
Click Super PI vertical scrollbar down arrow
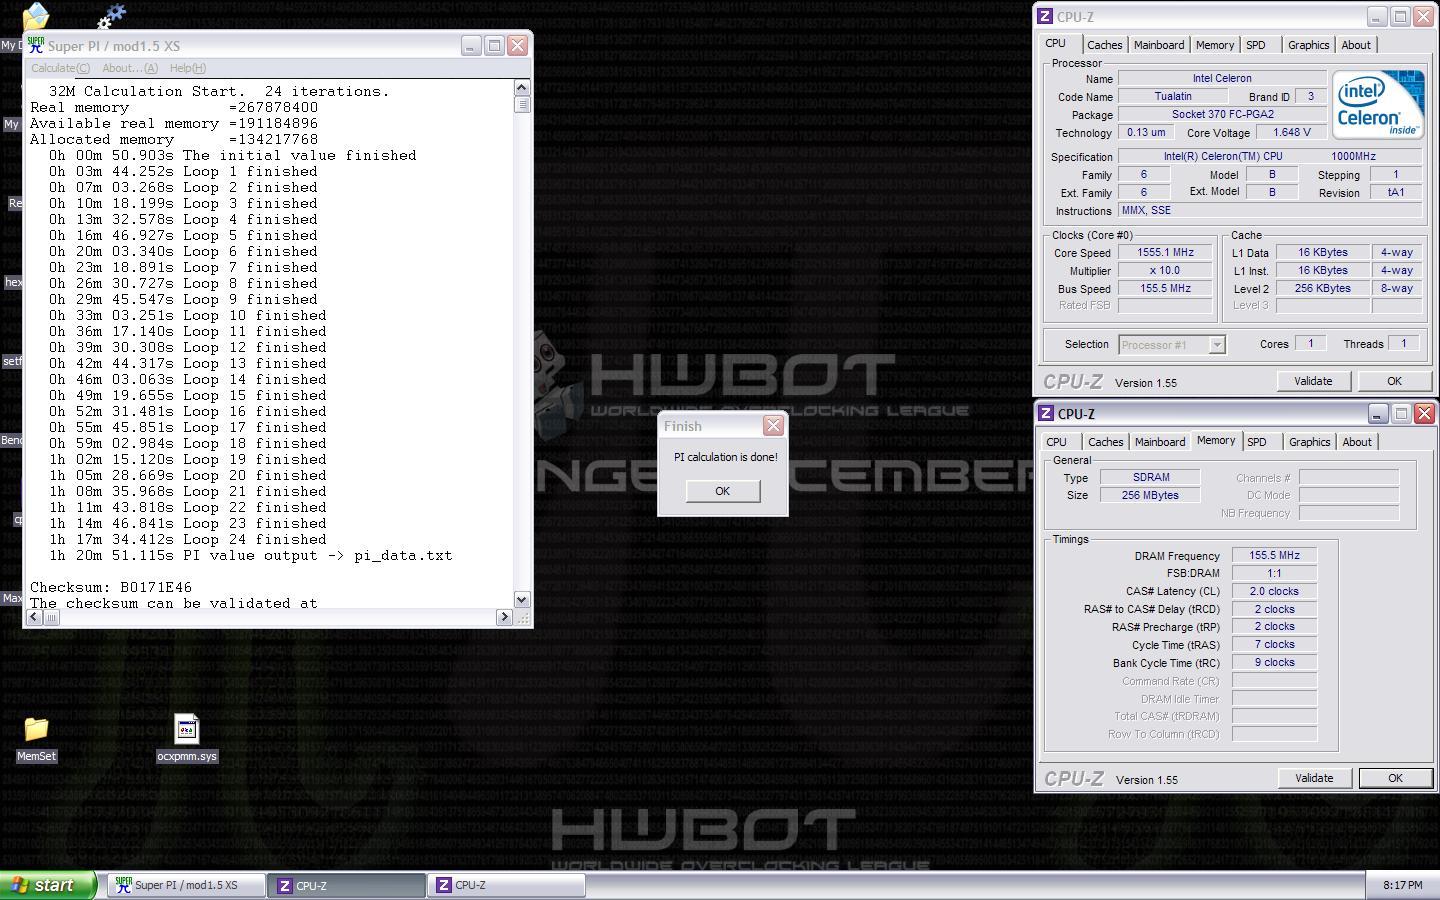click(521, 599)
